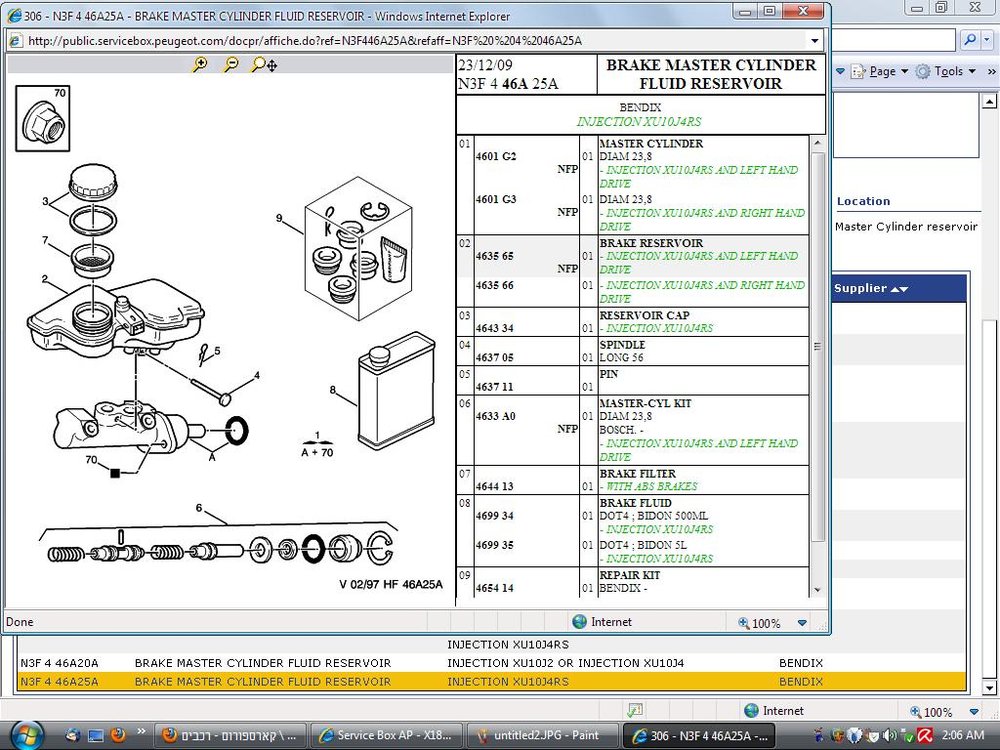
Task: Click the background list scroll down arrow
Action: click(989, 687)
